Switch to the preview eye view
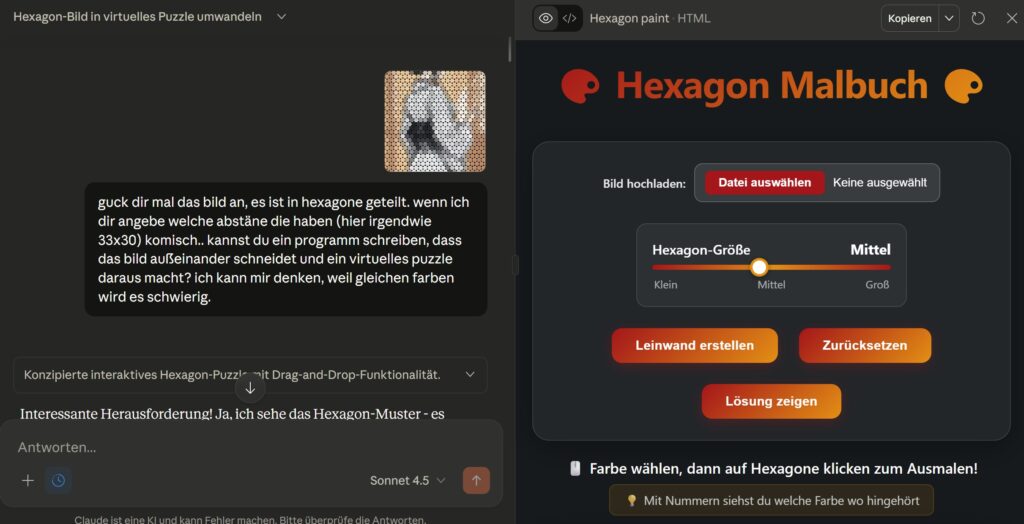1024x524 pixels. click(546, 18)
